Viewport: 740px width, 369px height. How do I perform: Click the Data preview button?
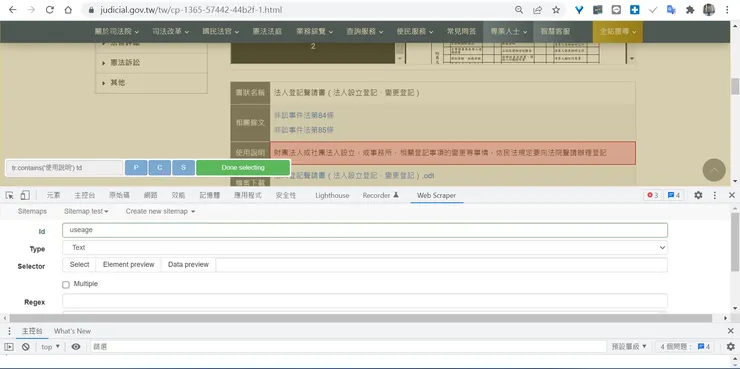(188, 265)
